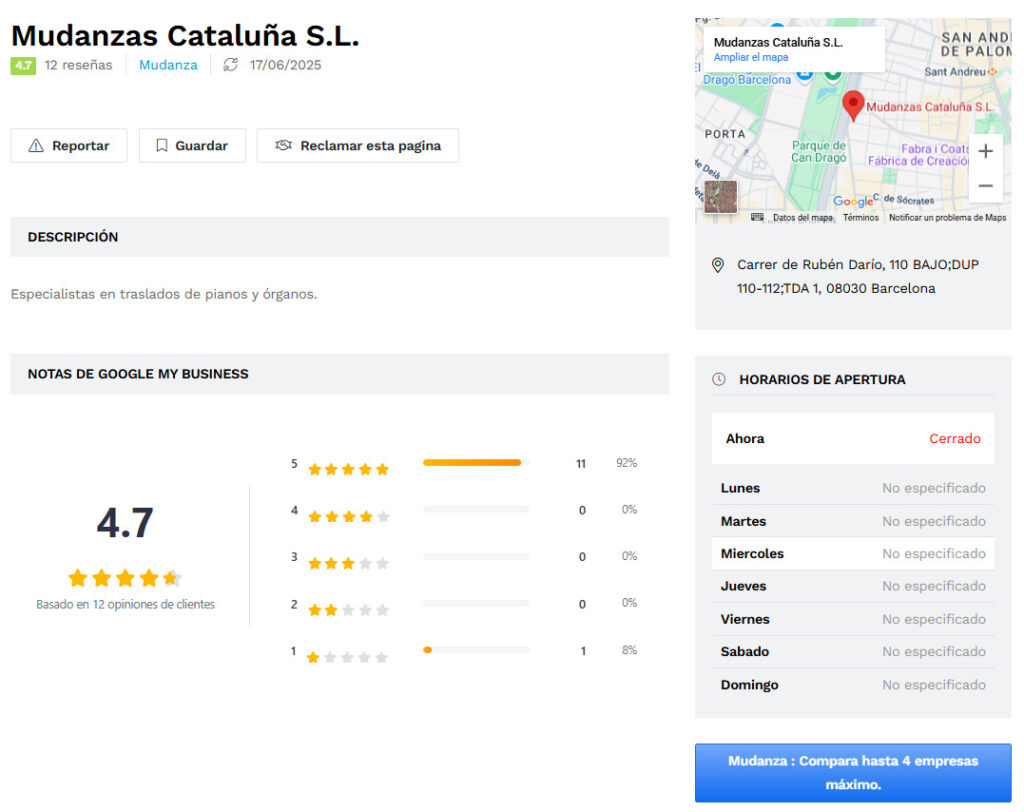Screen dimensions: 1024x812
Task: Zoom out of the map with minus
Action: [985, 186]
